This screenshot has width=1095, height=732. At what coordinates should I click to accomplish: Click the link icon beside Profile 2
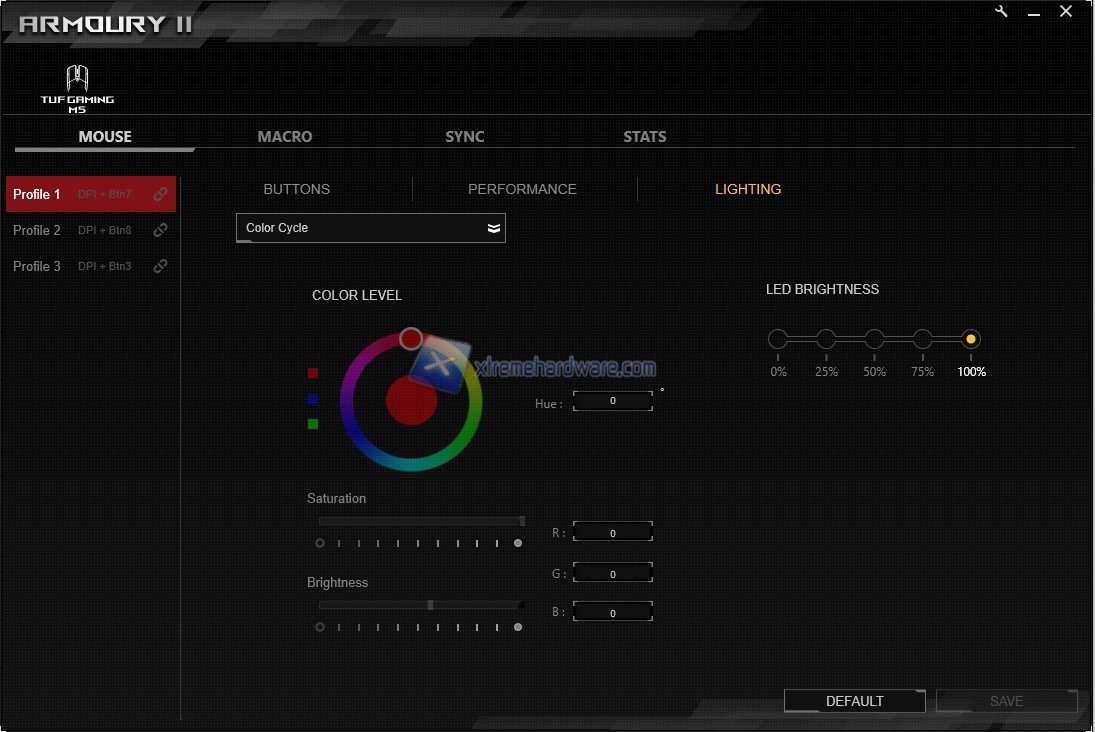point(160,230)
